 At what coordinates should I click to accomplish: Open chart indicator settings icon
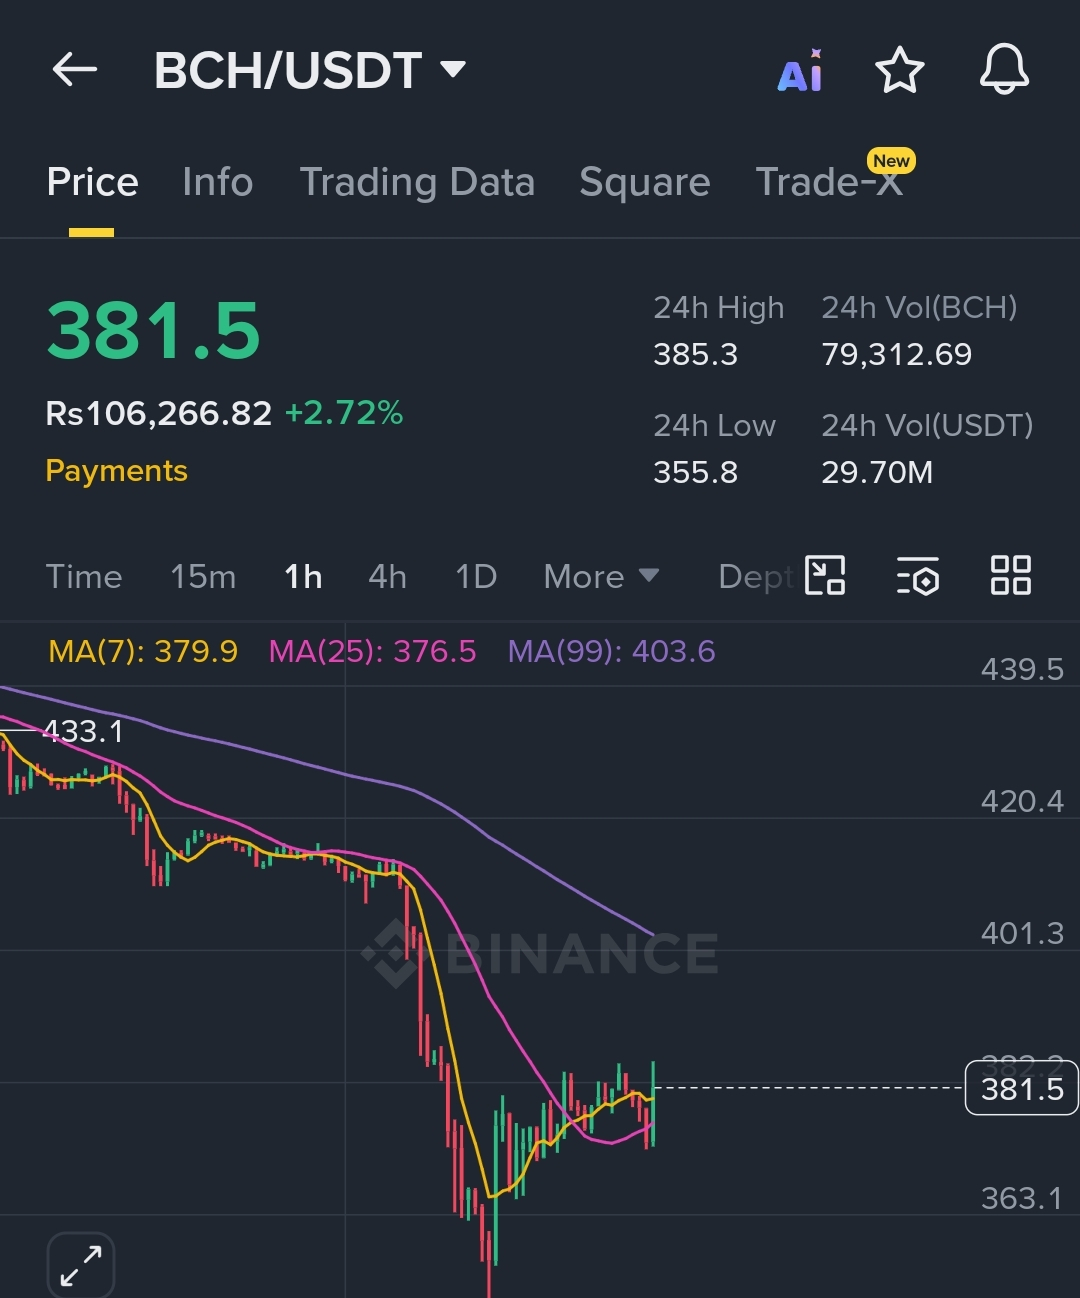pos(918,576)
